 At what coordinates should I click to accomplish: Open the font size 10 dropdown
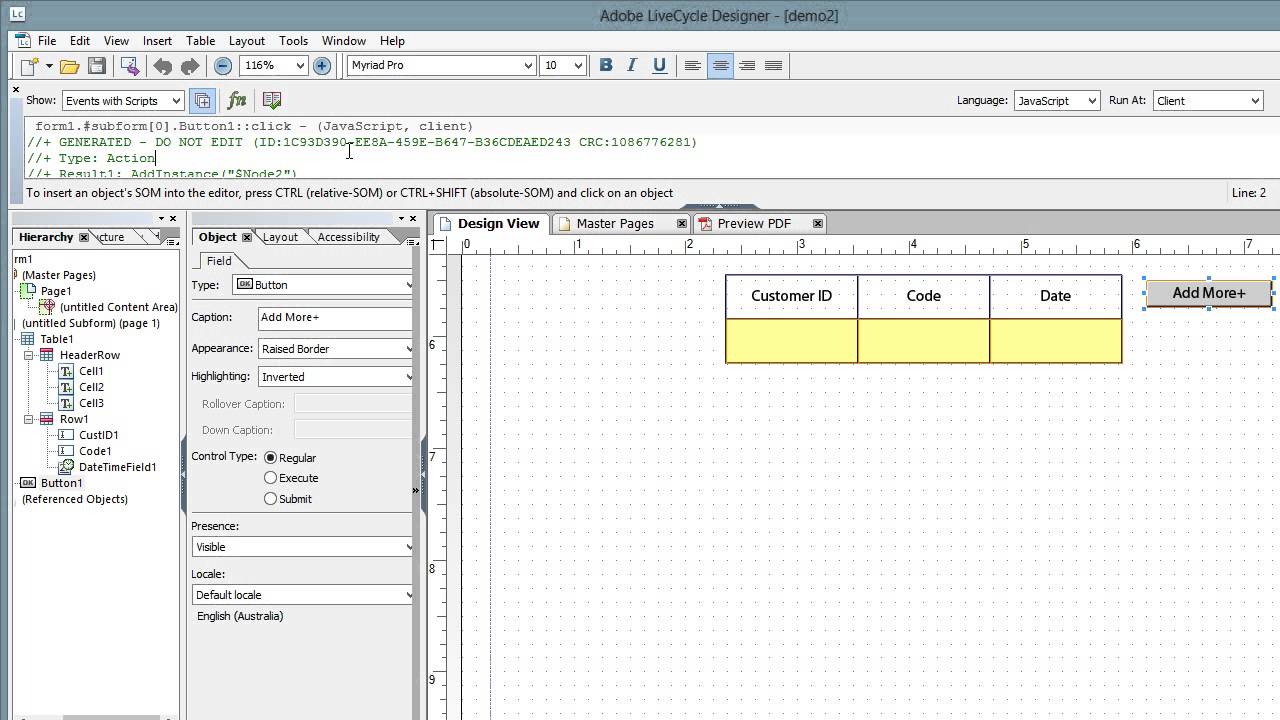point(577,66)
